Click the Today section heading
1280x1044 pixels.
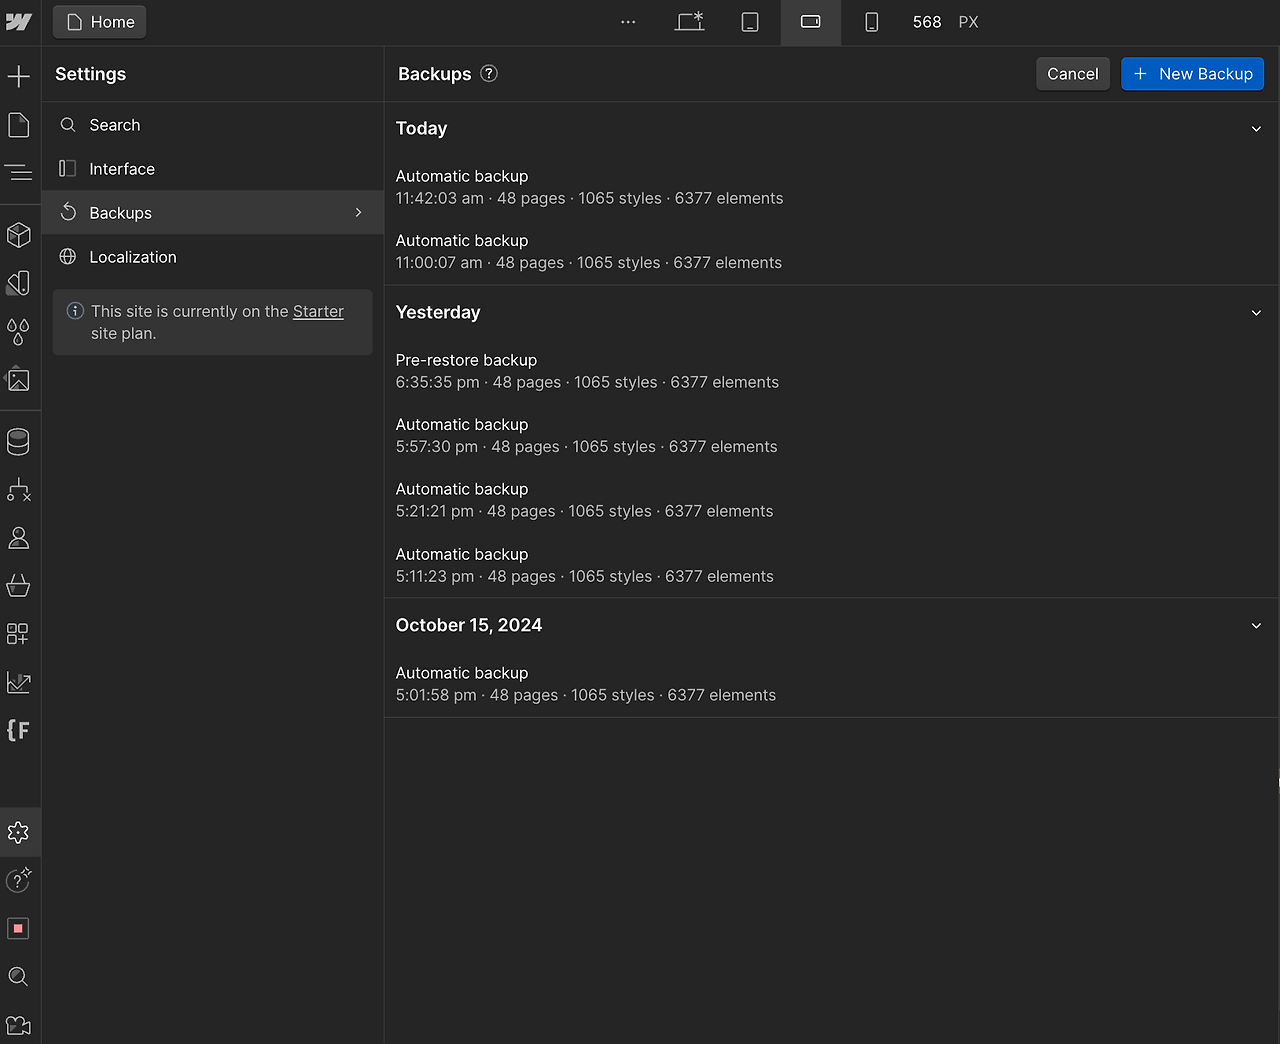[421, 128]
